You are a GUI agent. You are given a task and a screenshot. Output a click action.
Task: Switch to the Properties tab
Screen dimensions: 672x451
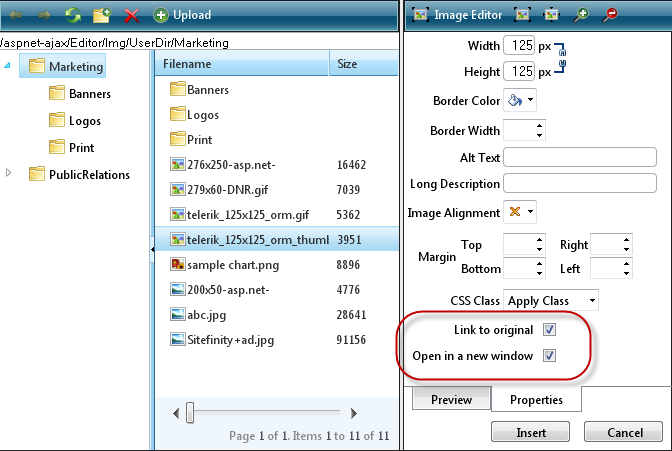(536, 399)
